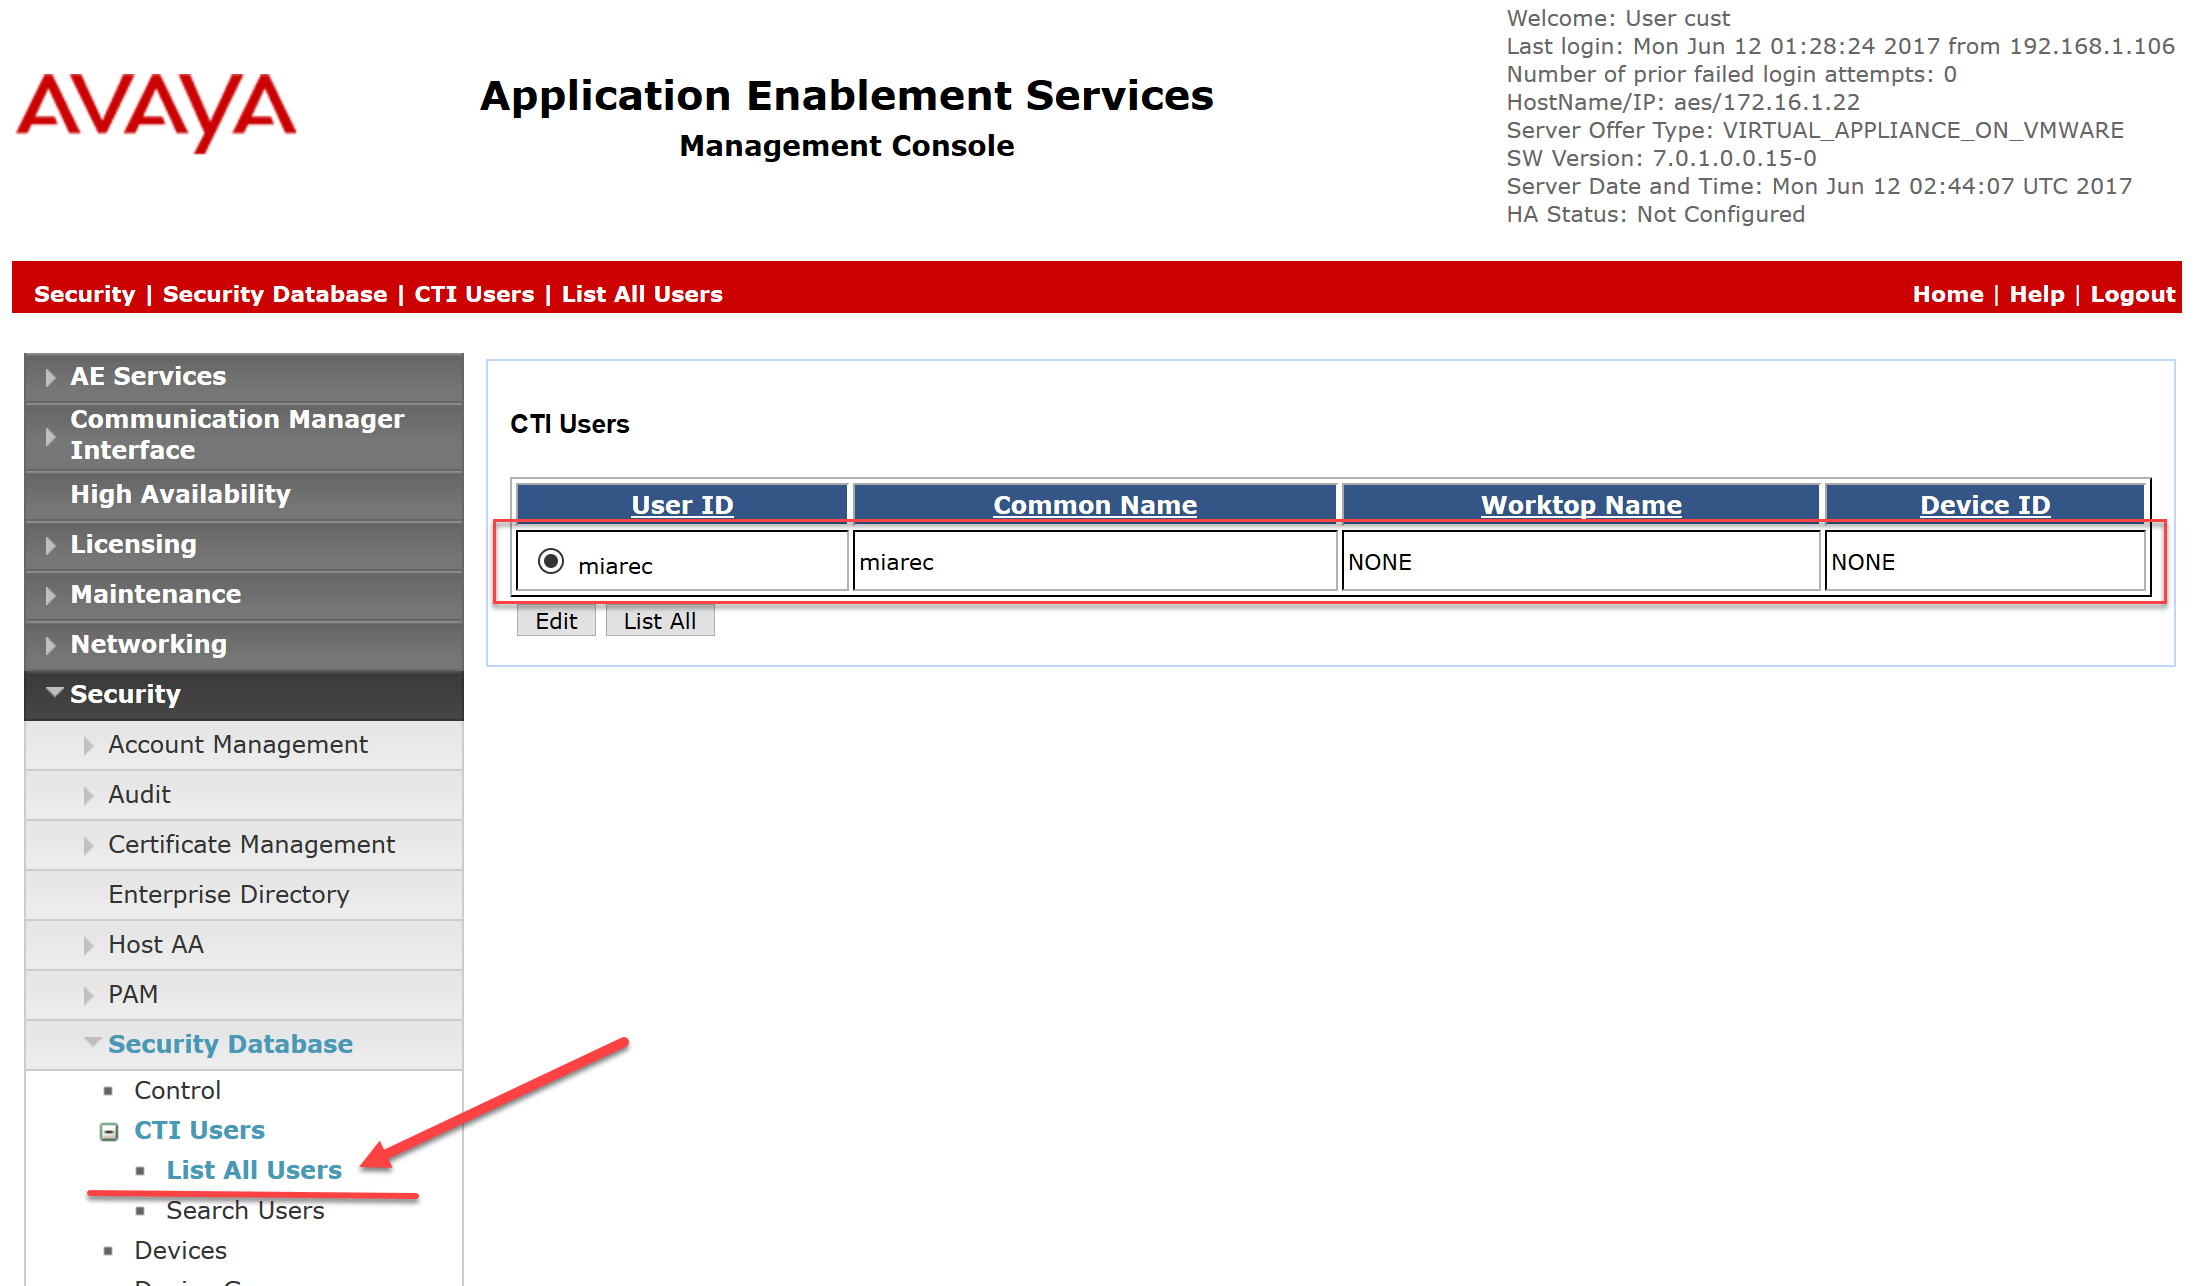Click the Help link
This screenshot has width=2202, height=1286.
[x=2037, y=294]
